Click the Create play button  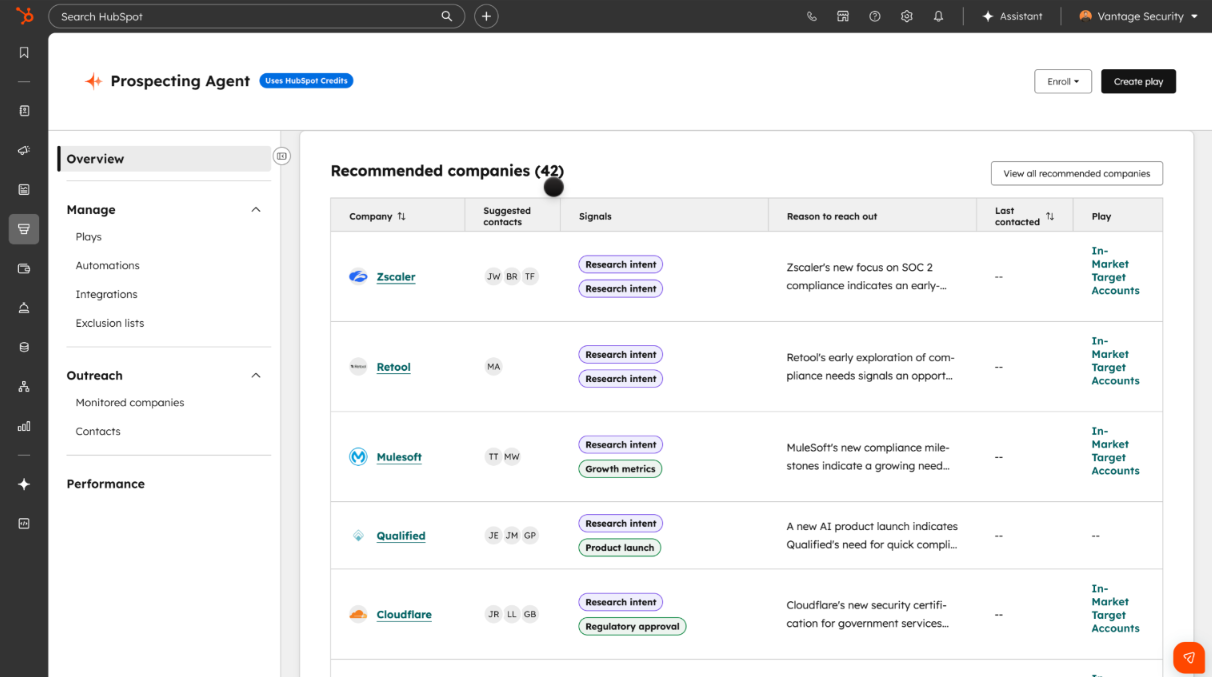click(1138, 81)
